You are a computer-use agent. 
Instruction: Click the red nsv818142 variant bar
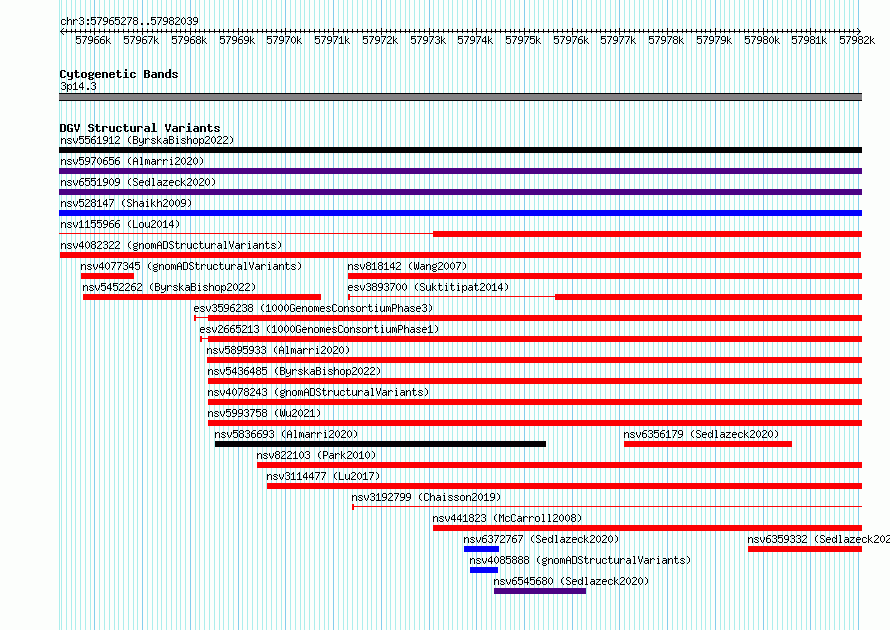pyautogui.click(x=605, y=276)
